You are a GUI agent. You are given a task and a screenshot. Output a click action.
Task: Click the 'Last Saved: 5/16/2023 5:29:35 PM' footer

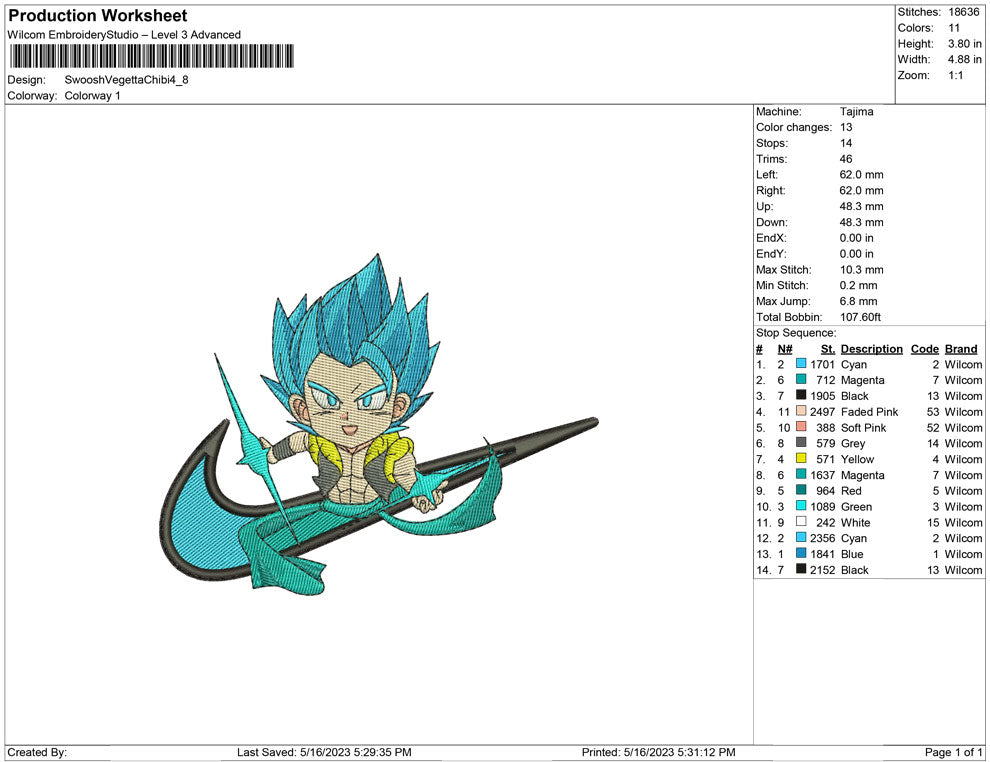pos(325,752)
